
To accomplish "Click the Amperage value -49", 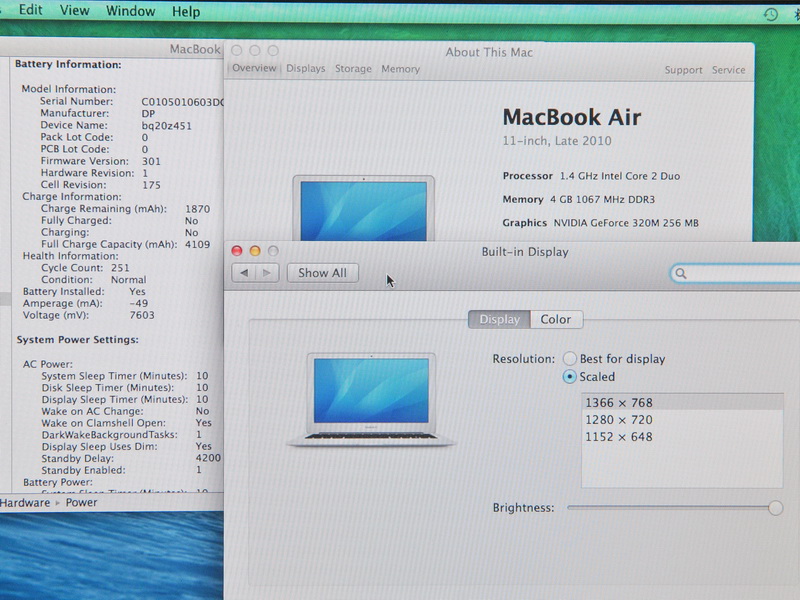I will (x=138, y=303).
